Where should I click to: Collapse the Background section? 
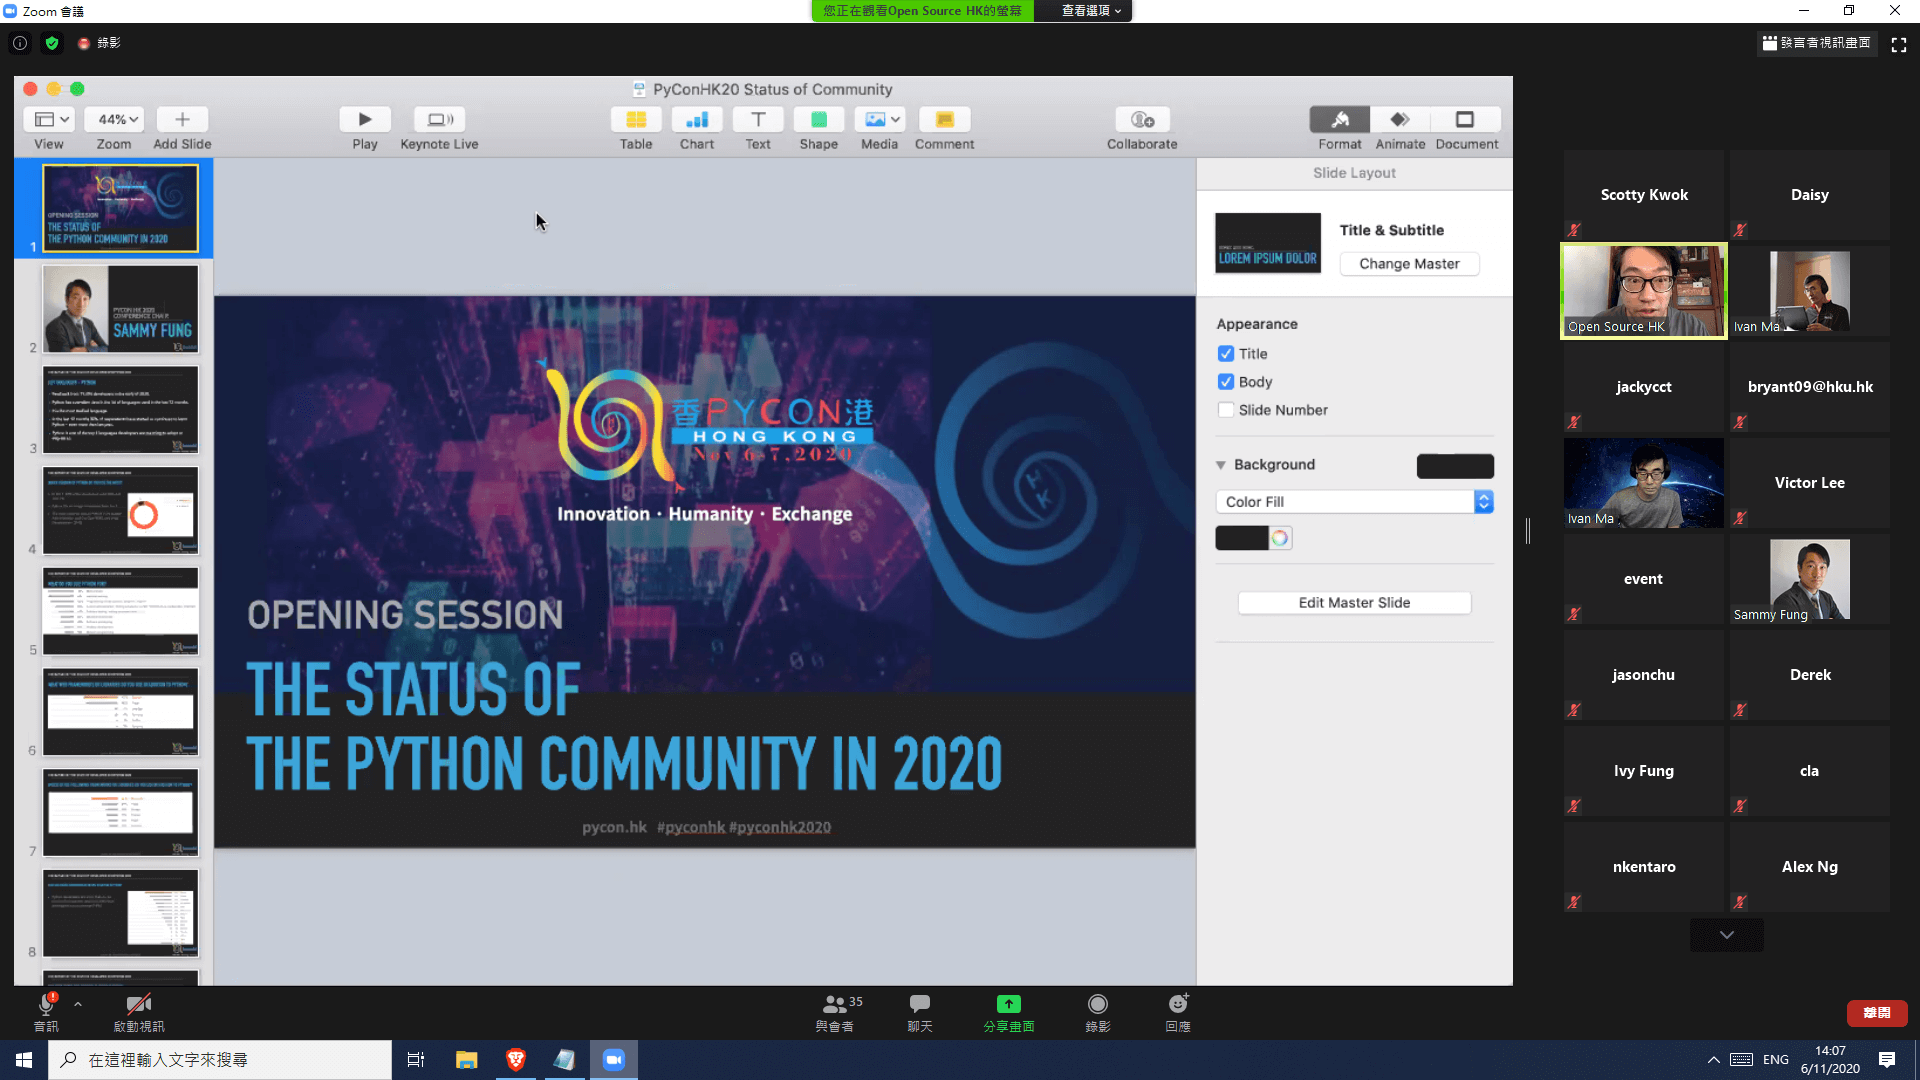[1221, 465]
